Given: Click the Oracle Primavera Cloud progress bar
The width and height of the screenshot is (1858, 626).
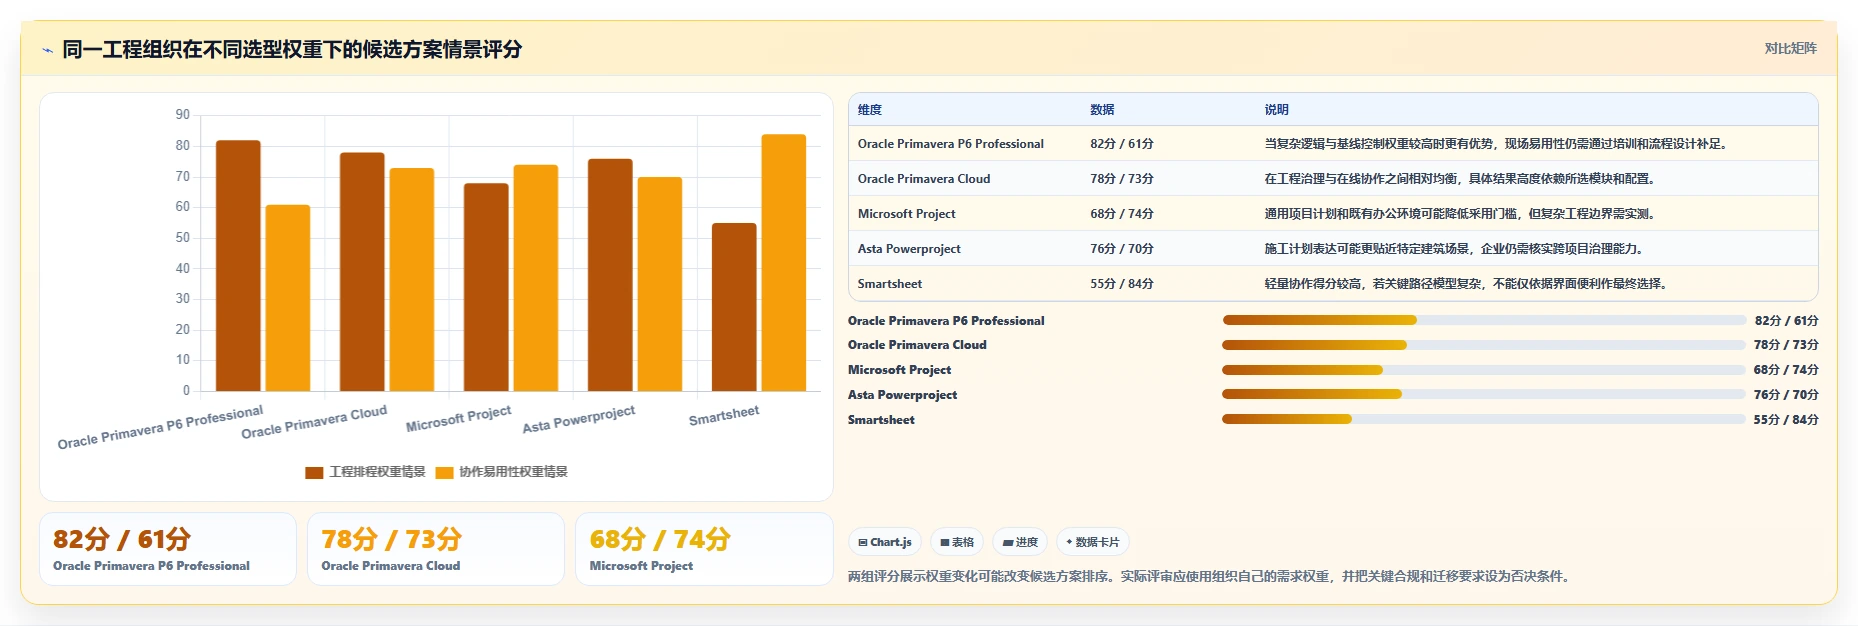Looking at the screenshot, I should coord(1483,345).
